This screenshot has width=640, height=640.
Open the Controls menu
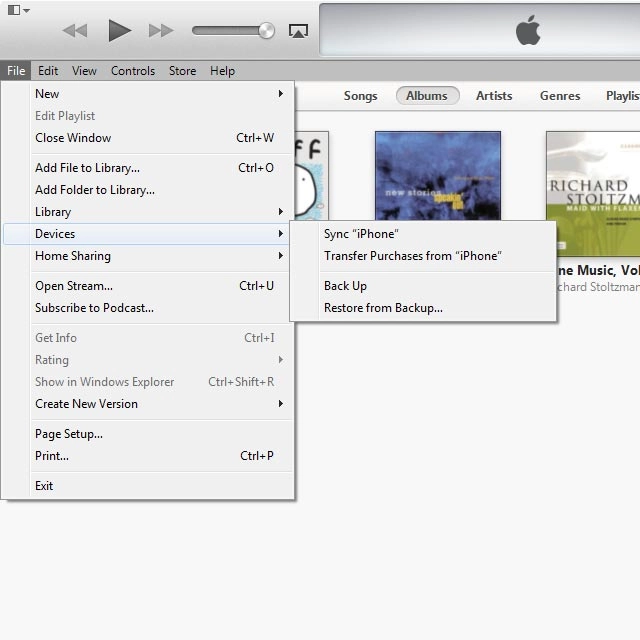[x=132, y=71]
